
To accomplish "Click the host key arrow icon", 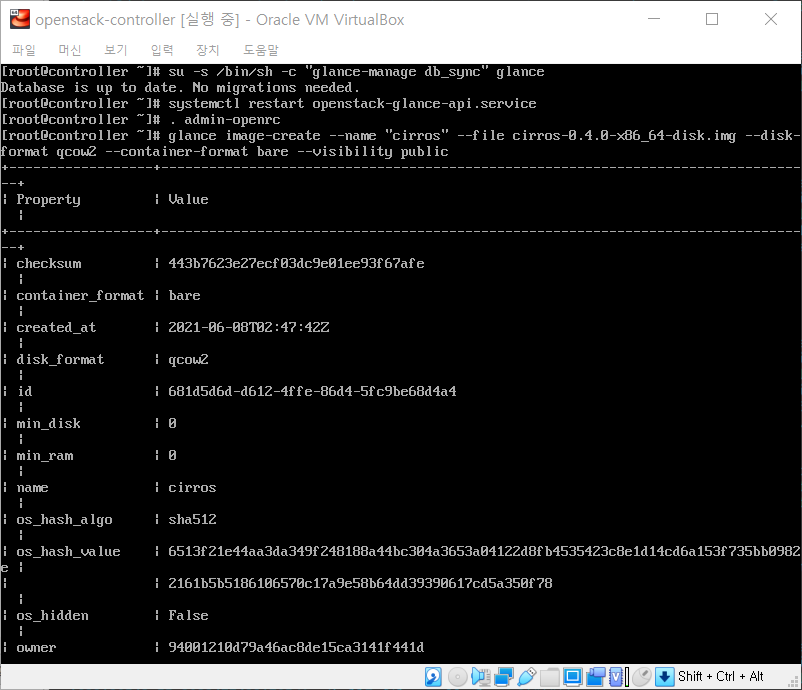I will [664, 677].
